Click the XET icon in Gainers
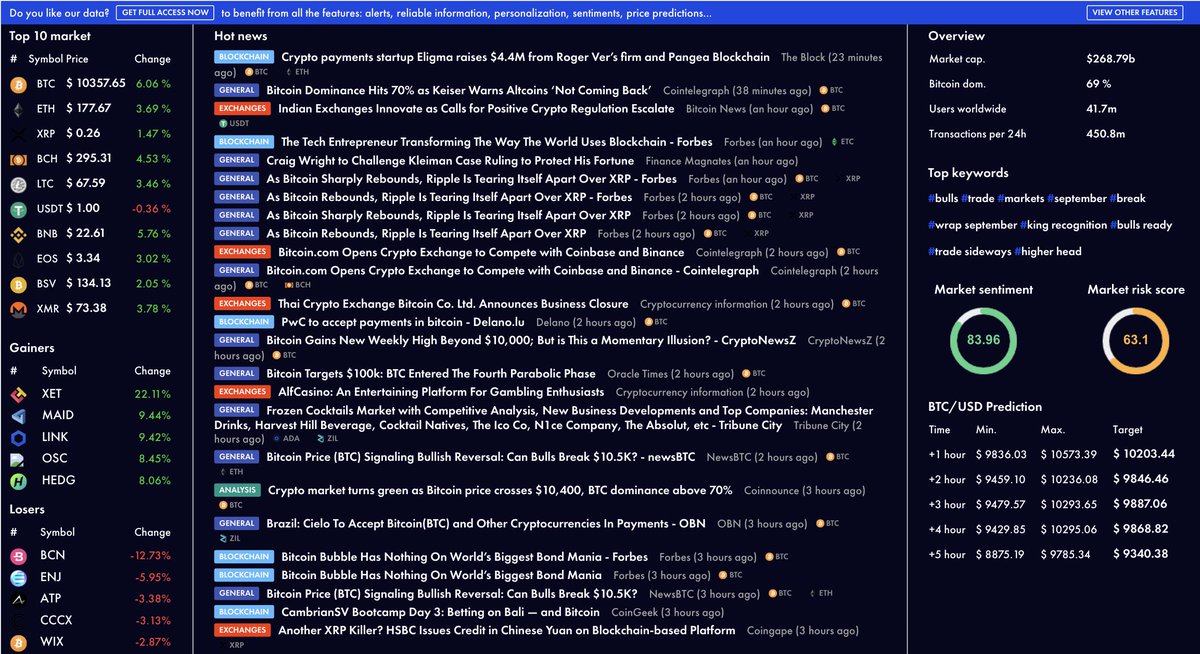Viewport: 1200px width, 654px height. coord(18,394)
